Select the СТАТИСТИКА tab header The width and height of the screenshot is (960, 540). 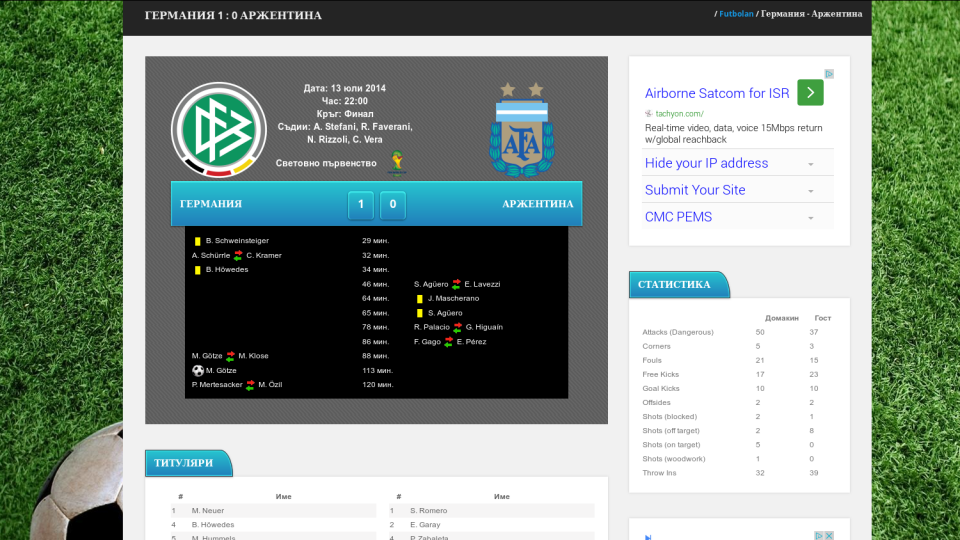(x=678, y=285)
